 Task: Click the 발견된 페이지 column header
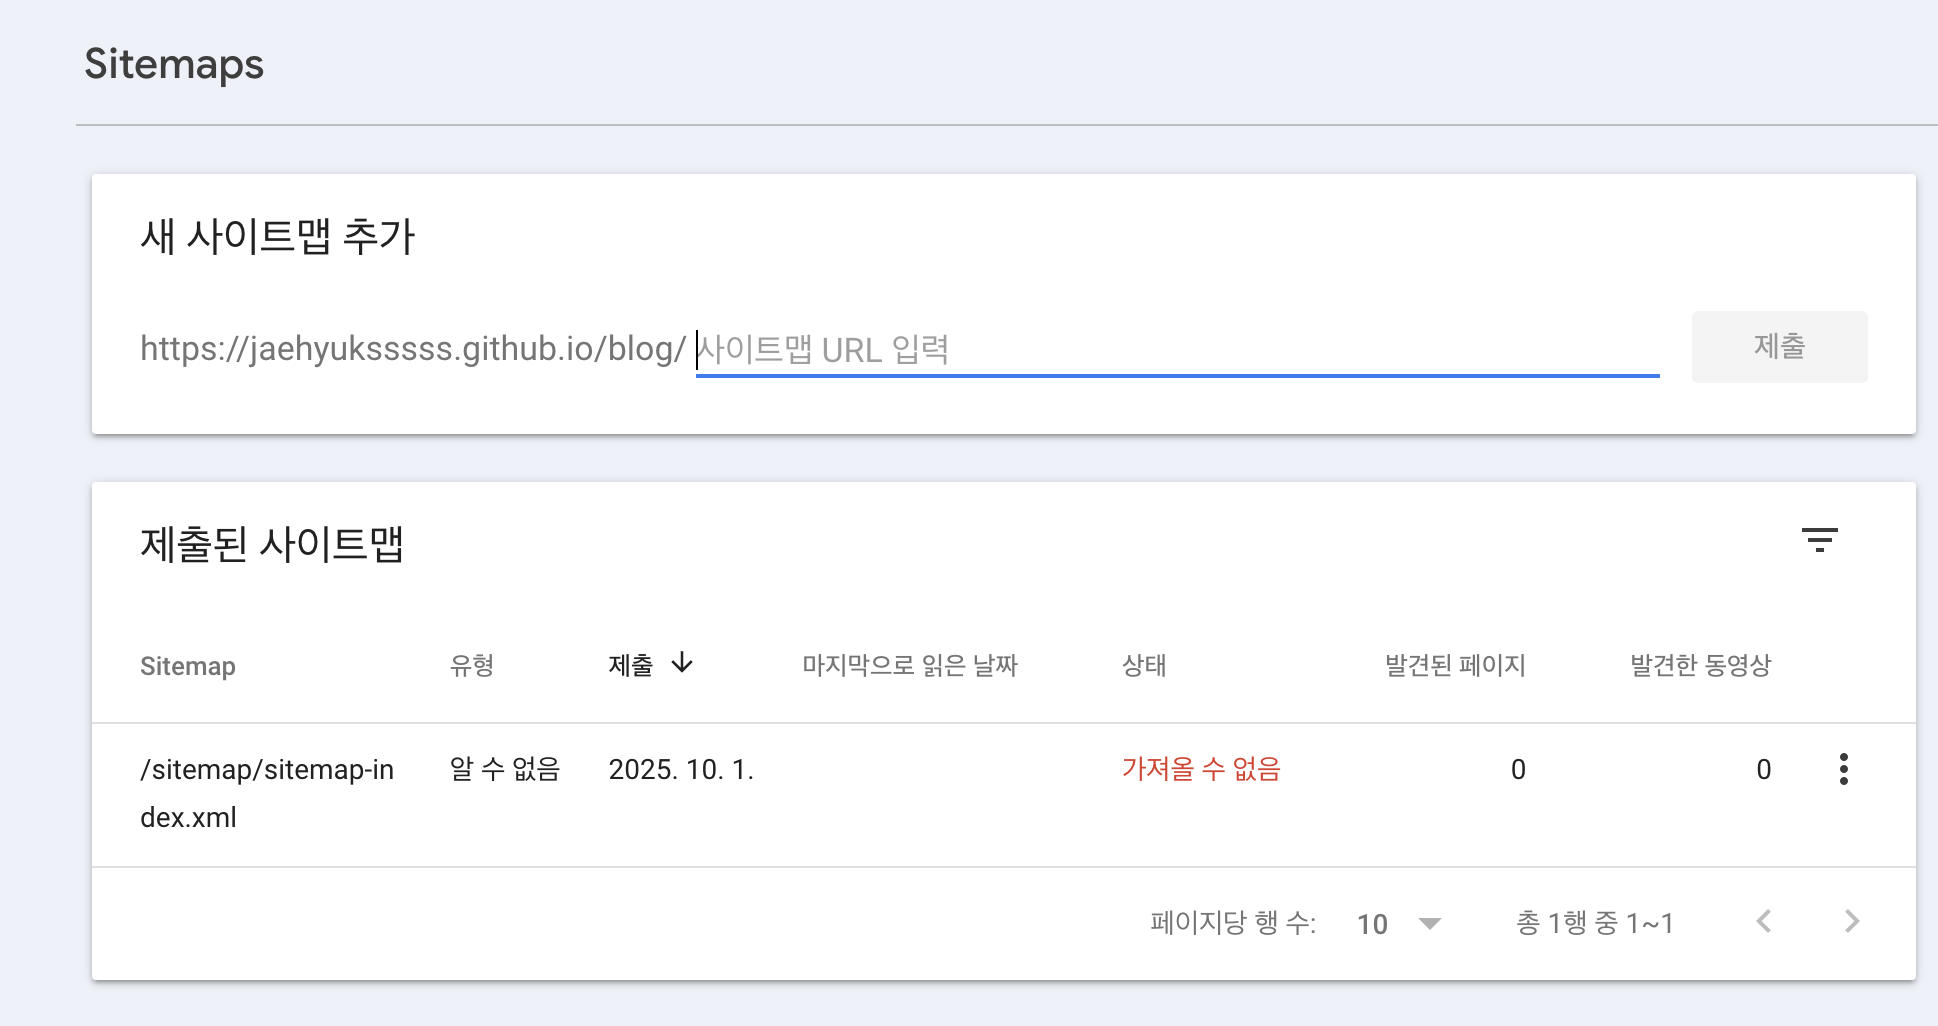1454,666
